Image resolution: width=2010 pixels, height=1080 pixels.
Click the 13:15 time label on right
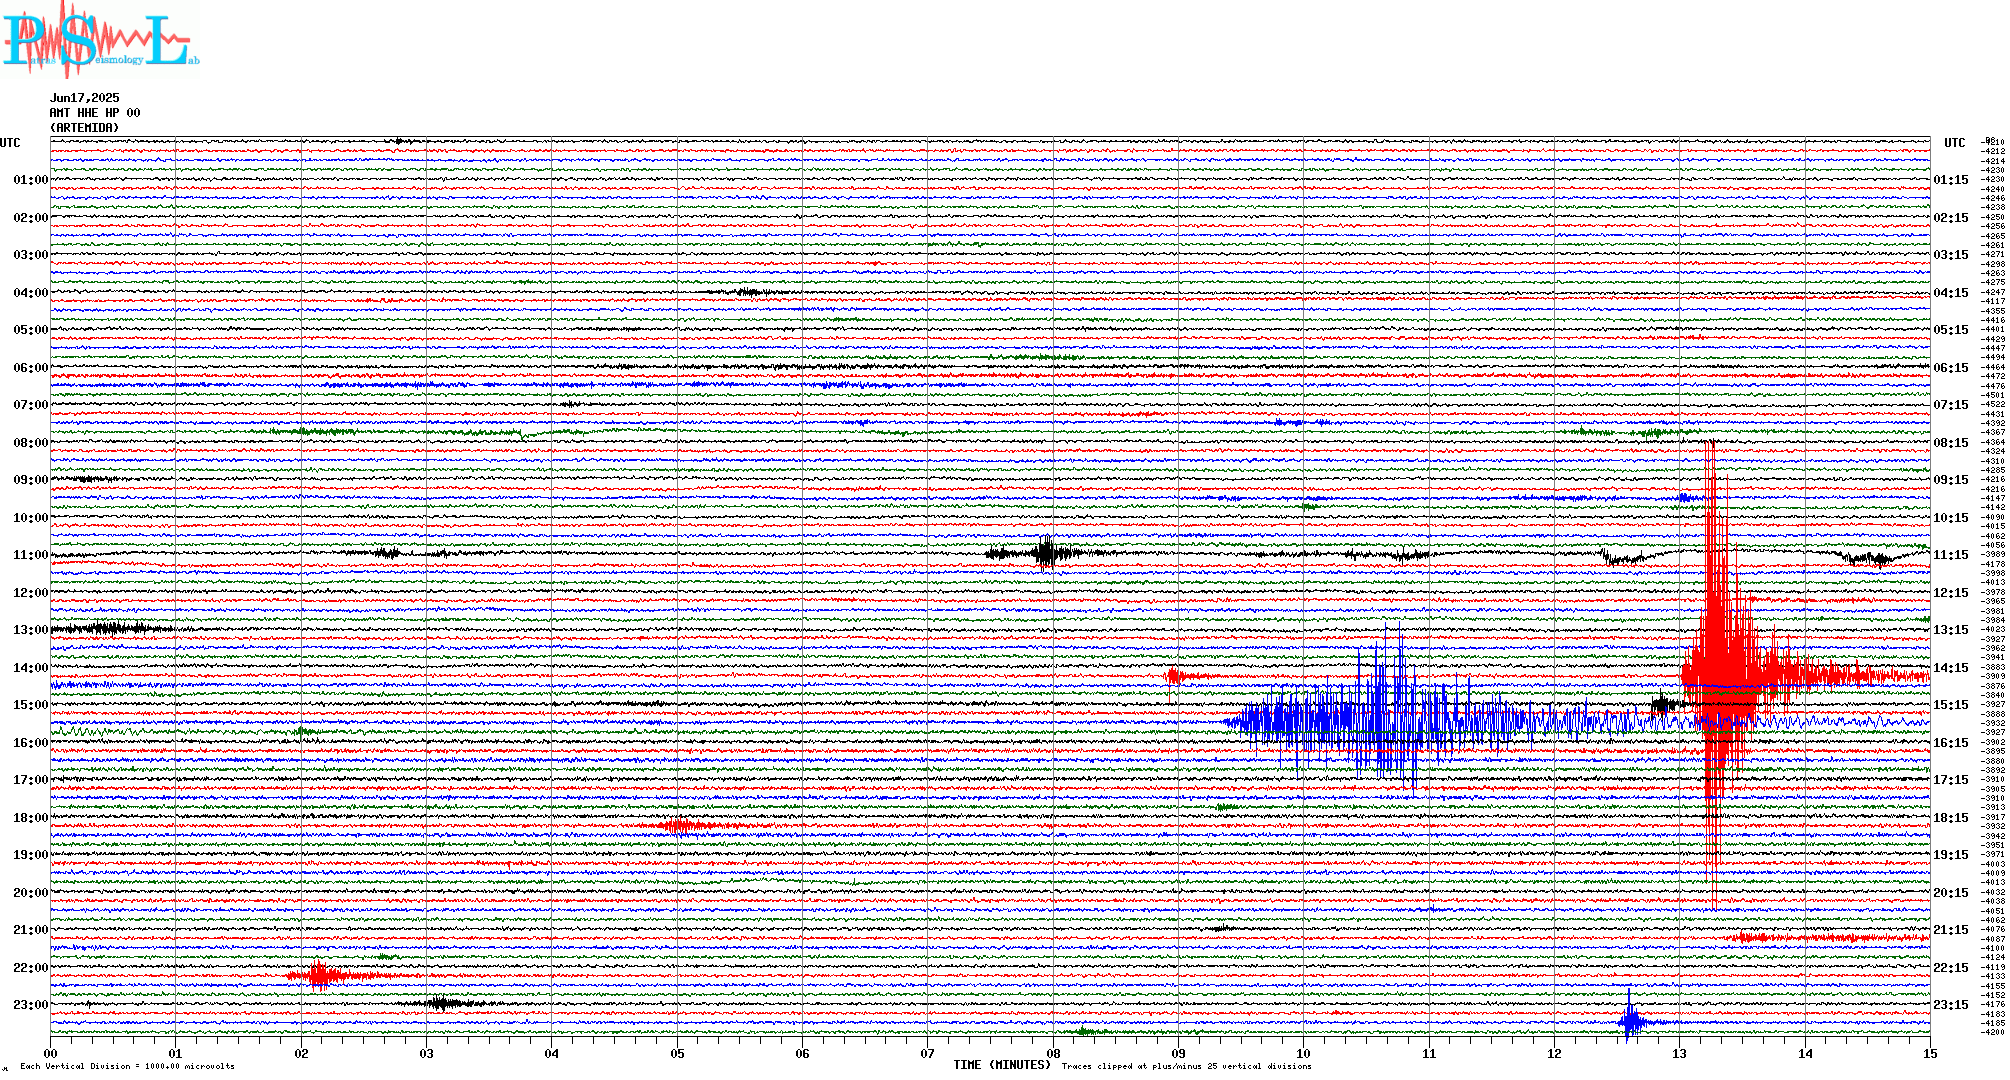click(x=1951, y=630)
